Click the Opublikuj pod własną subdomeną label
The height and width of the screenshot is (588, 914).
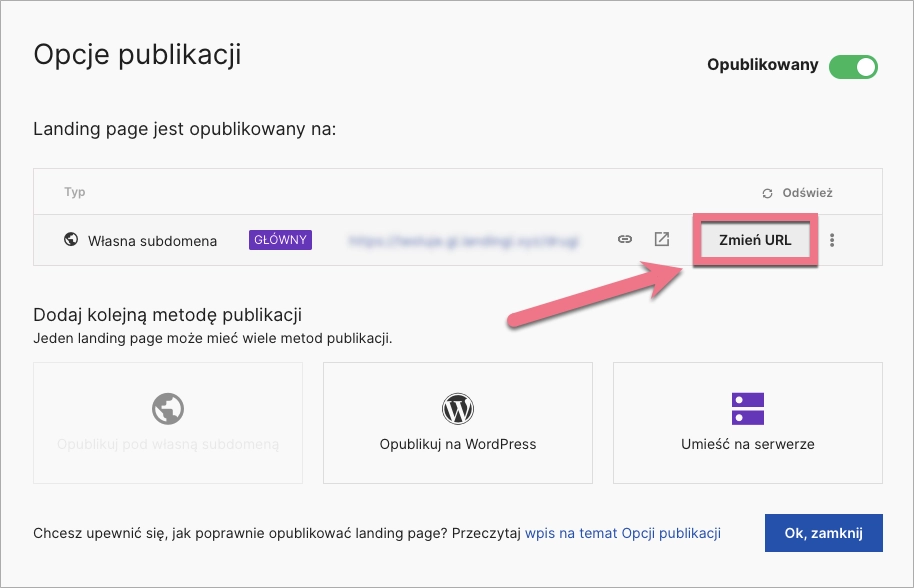[168, 444]
